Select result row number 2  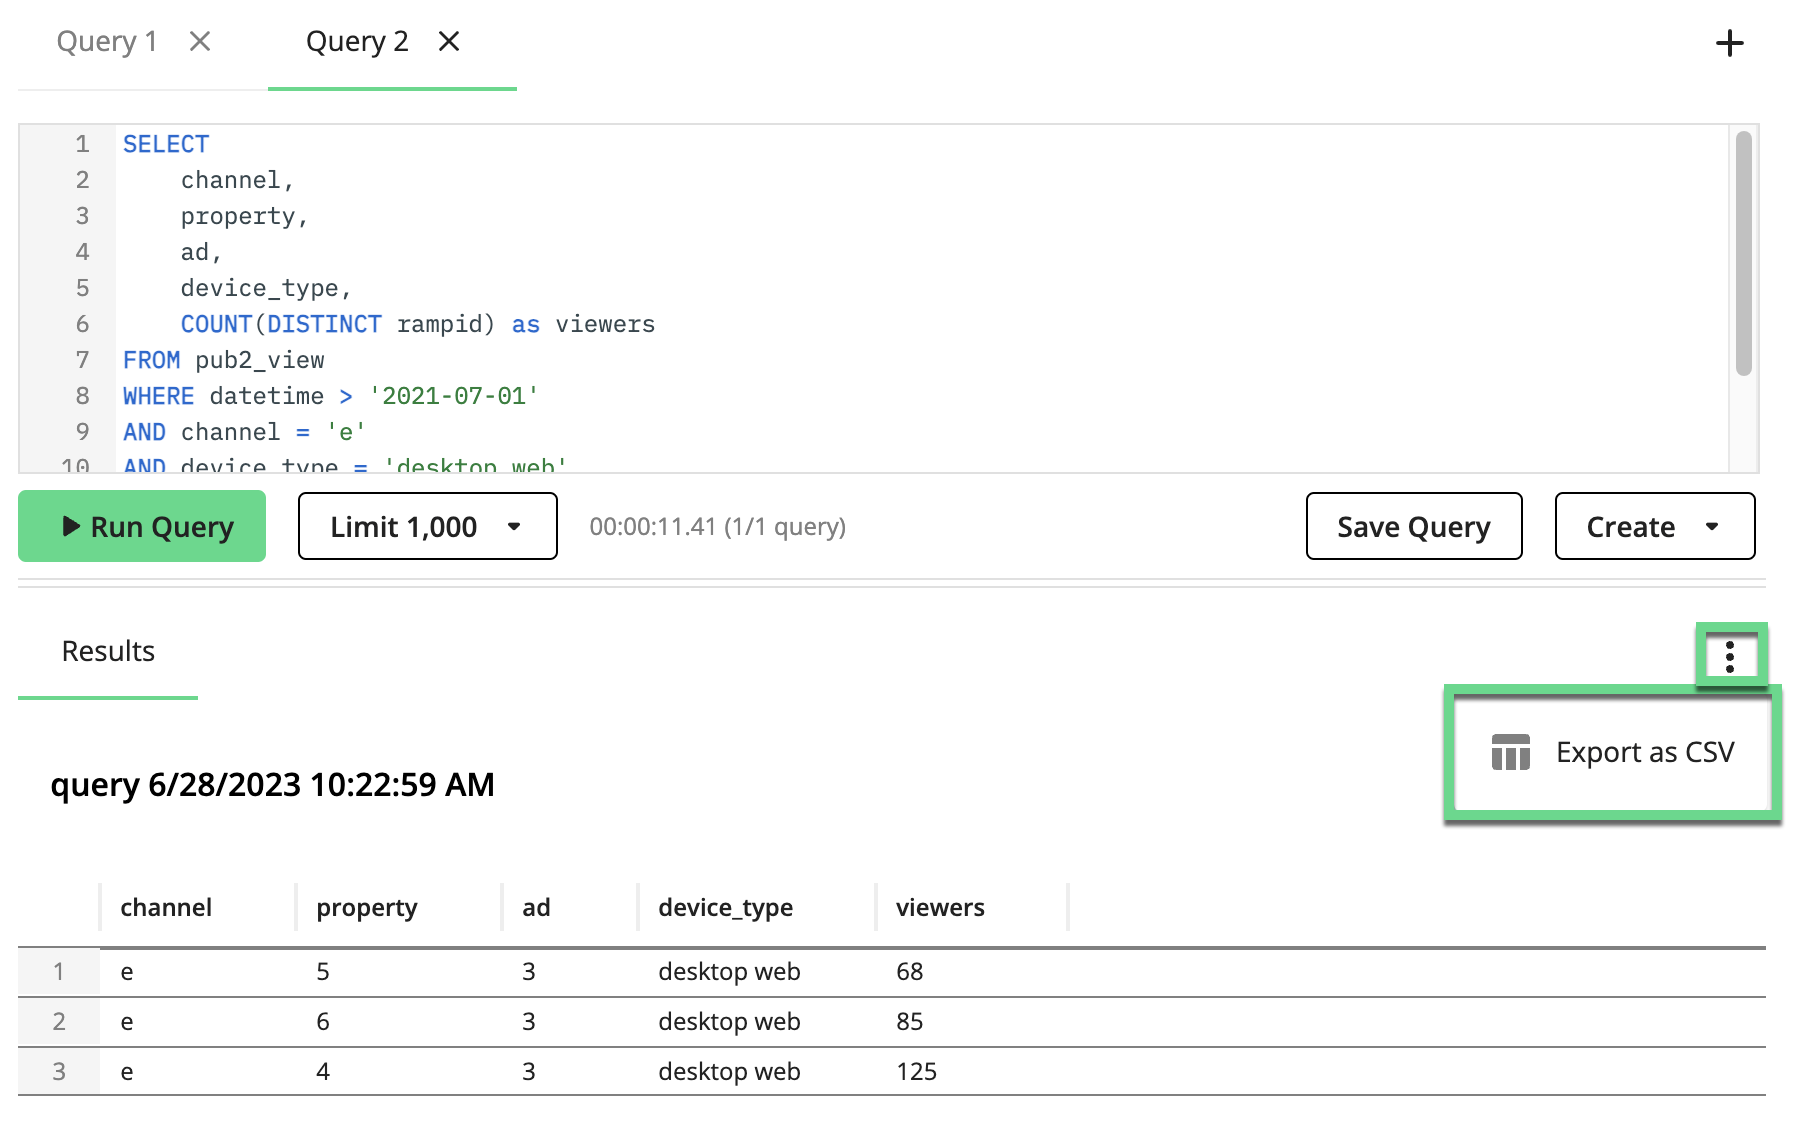point(59,1021)
